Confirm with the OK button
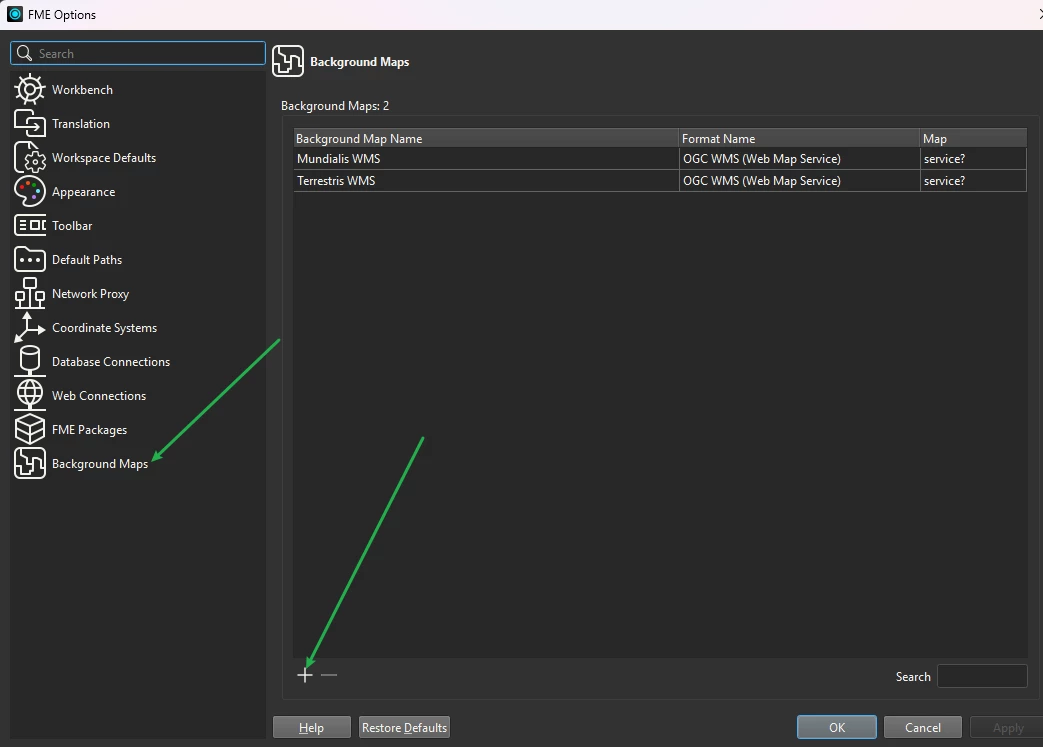The image size is (1043, 747). click(837, 727)
